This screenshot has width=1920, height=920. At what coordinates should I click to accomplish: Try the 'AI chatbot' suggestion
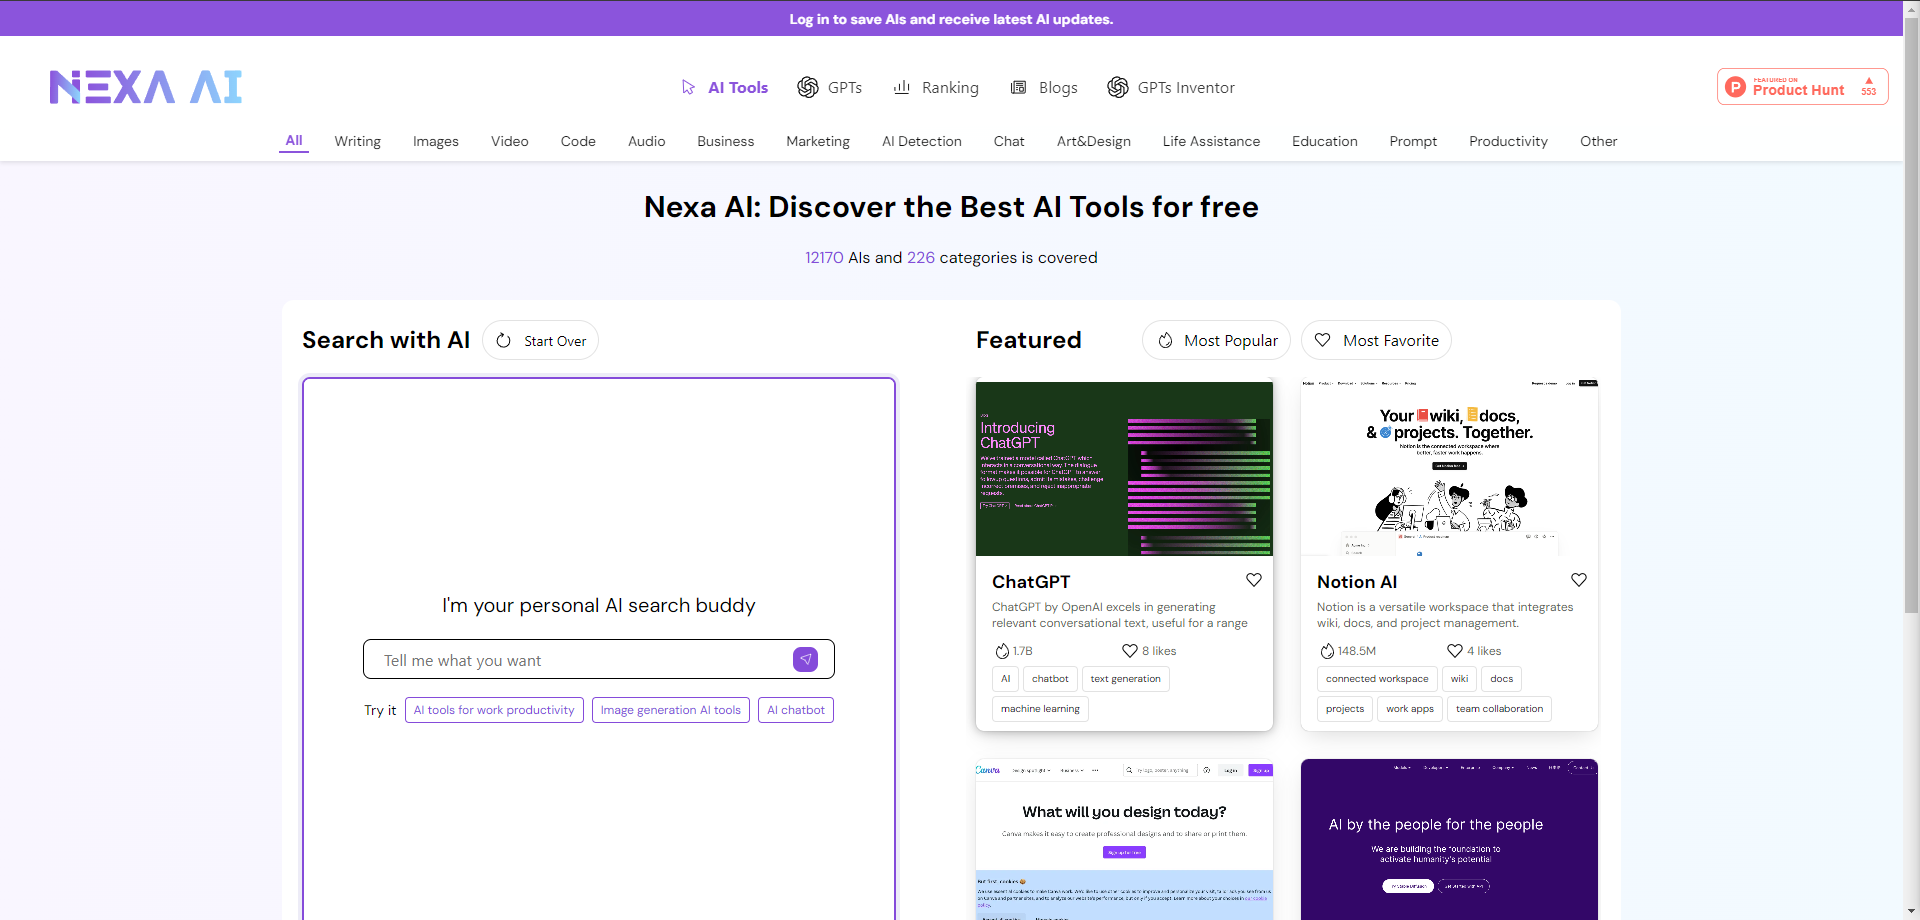(x=796, y=710)
